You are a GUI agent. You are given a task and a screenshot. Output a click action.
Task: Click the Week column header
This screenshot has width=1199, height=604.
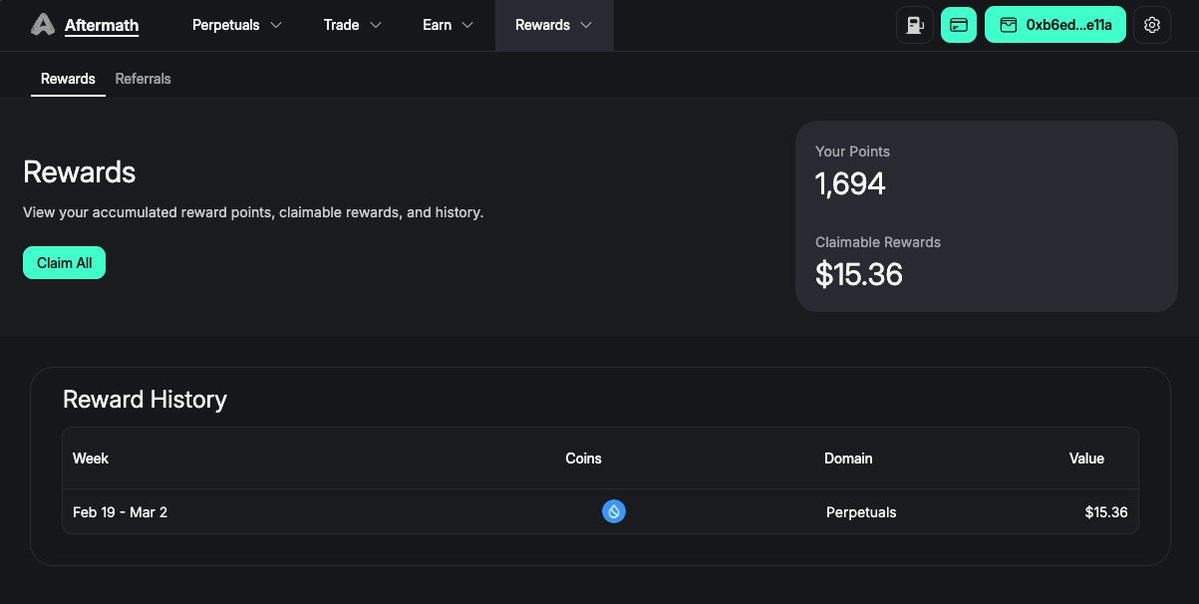(x=90, y=458)
